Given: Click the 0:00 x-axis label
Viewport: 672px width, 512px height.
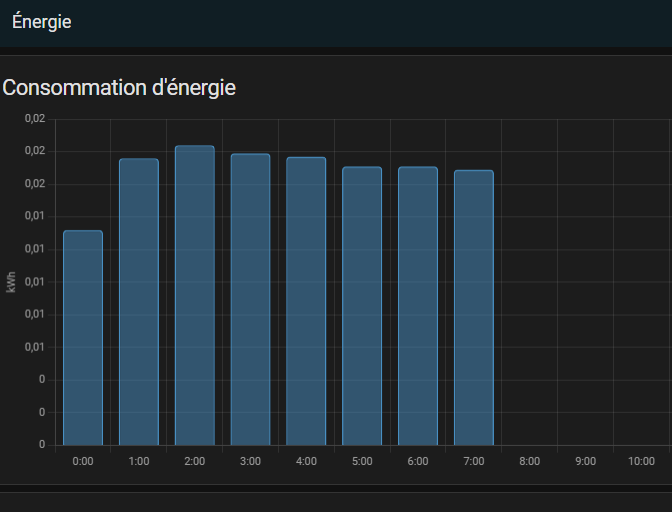Looking at the screenshot, I should click(83, 461).
